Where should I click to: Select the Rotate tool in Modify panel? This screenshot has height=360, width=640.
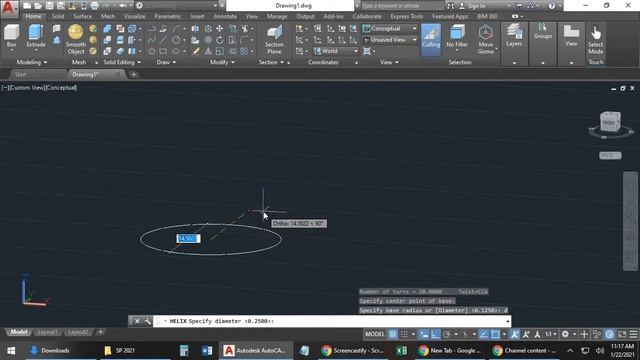[220, 40]
